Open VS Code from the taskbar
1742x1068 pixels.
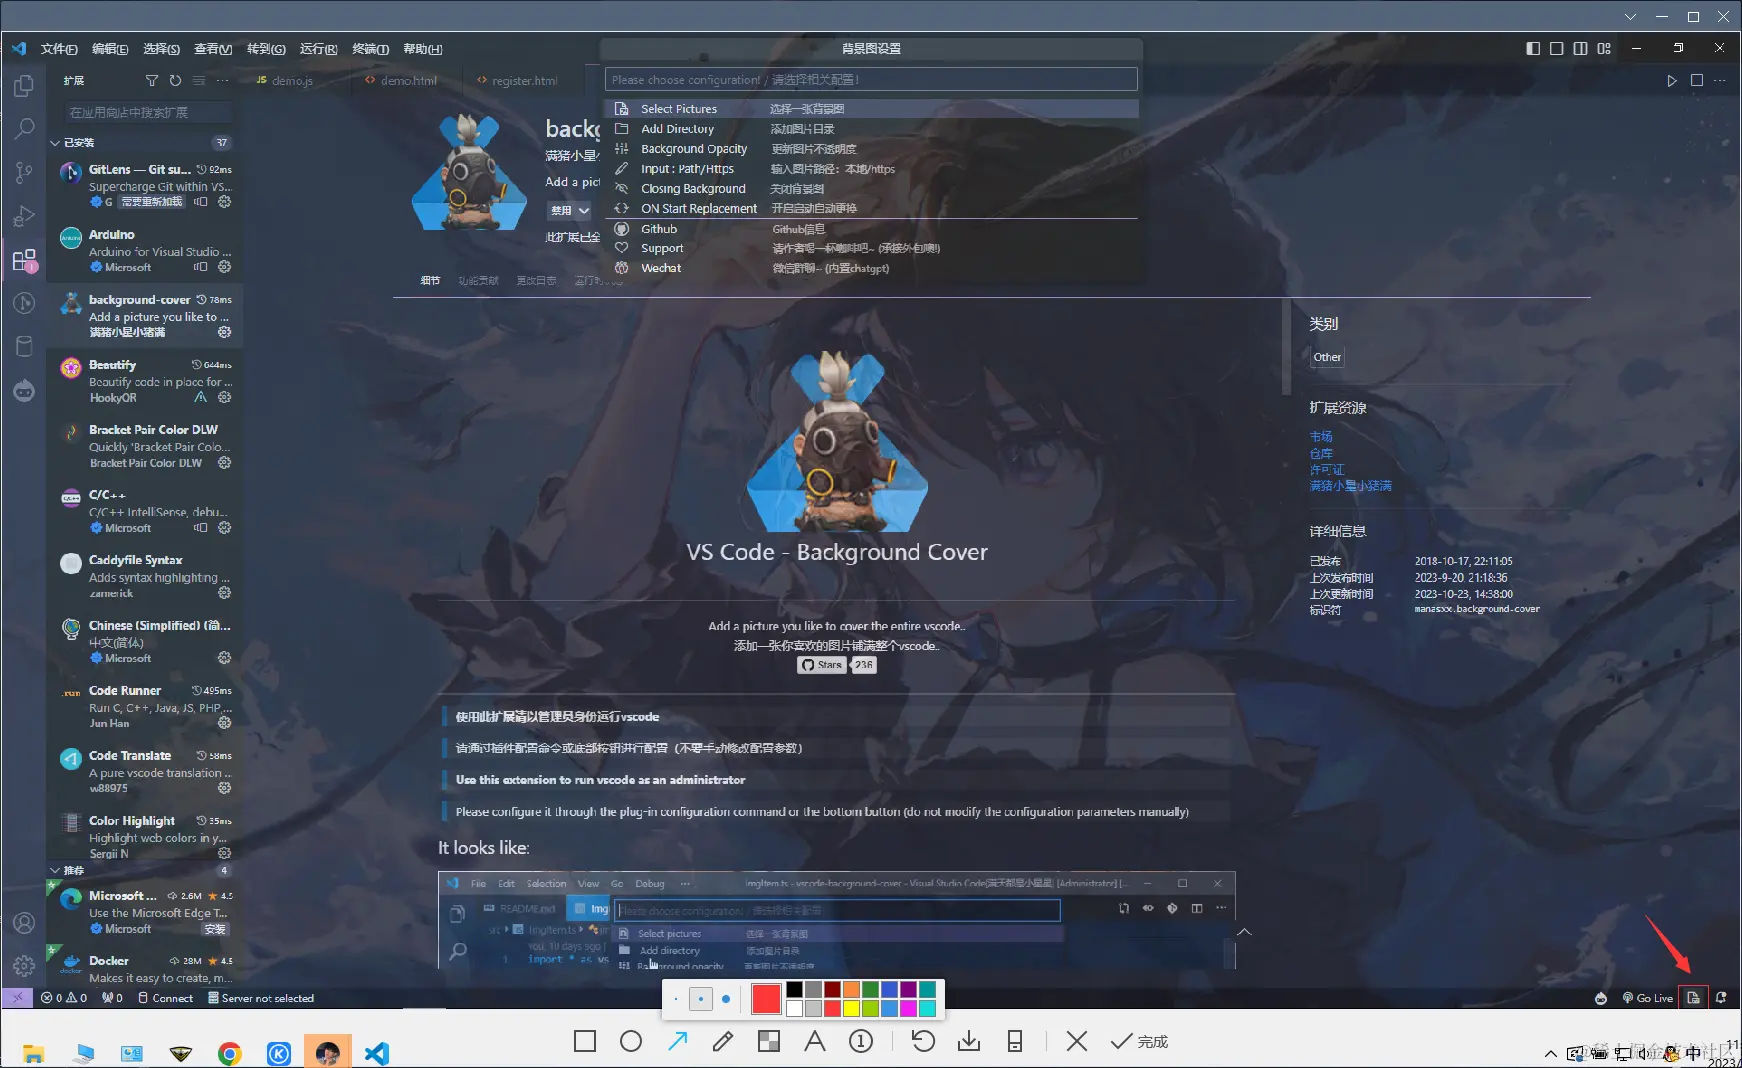pos(377,1053)
